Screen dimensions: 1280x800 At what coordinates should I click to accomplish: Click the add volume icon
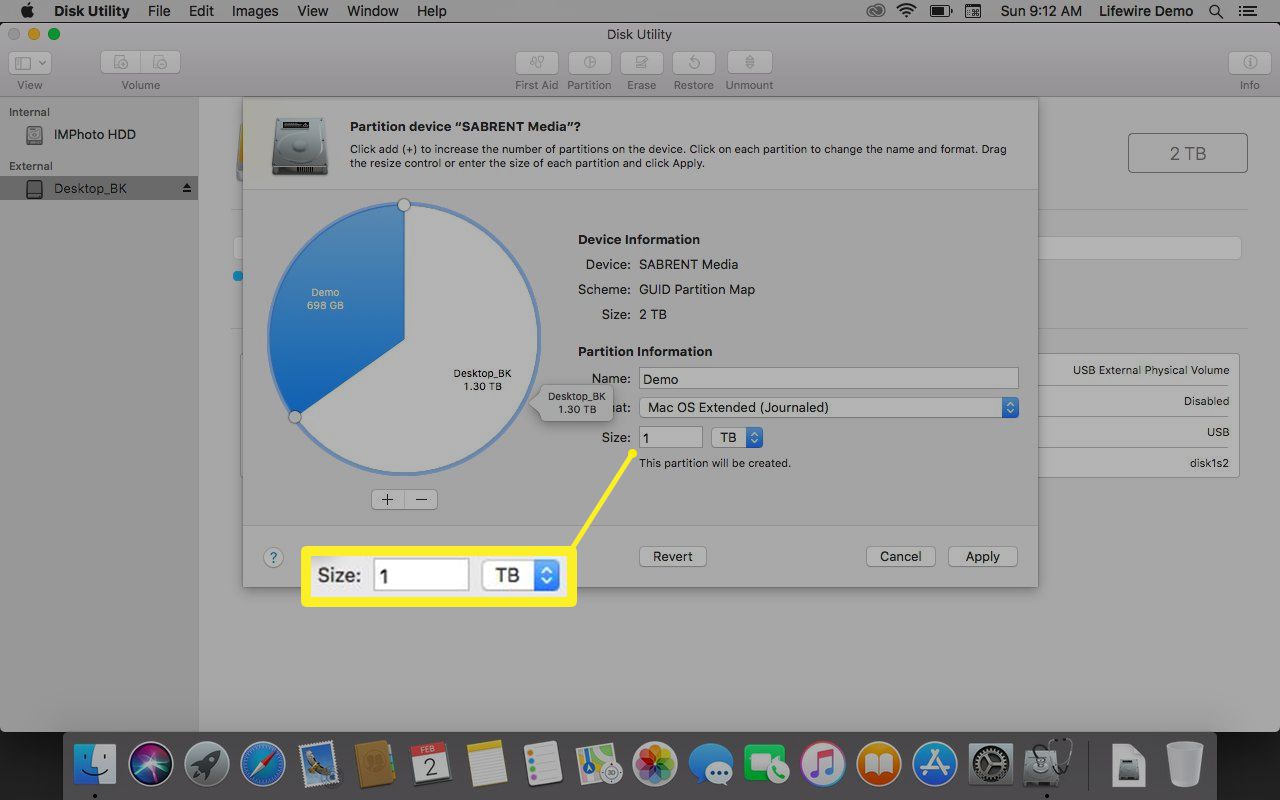(121, 62)
